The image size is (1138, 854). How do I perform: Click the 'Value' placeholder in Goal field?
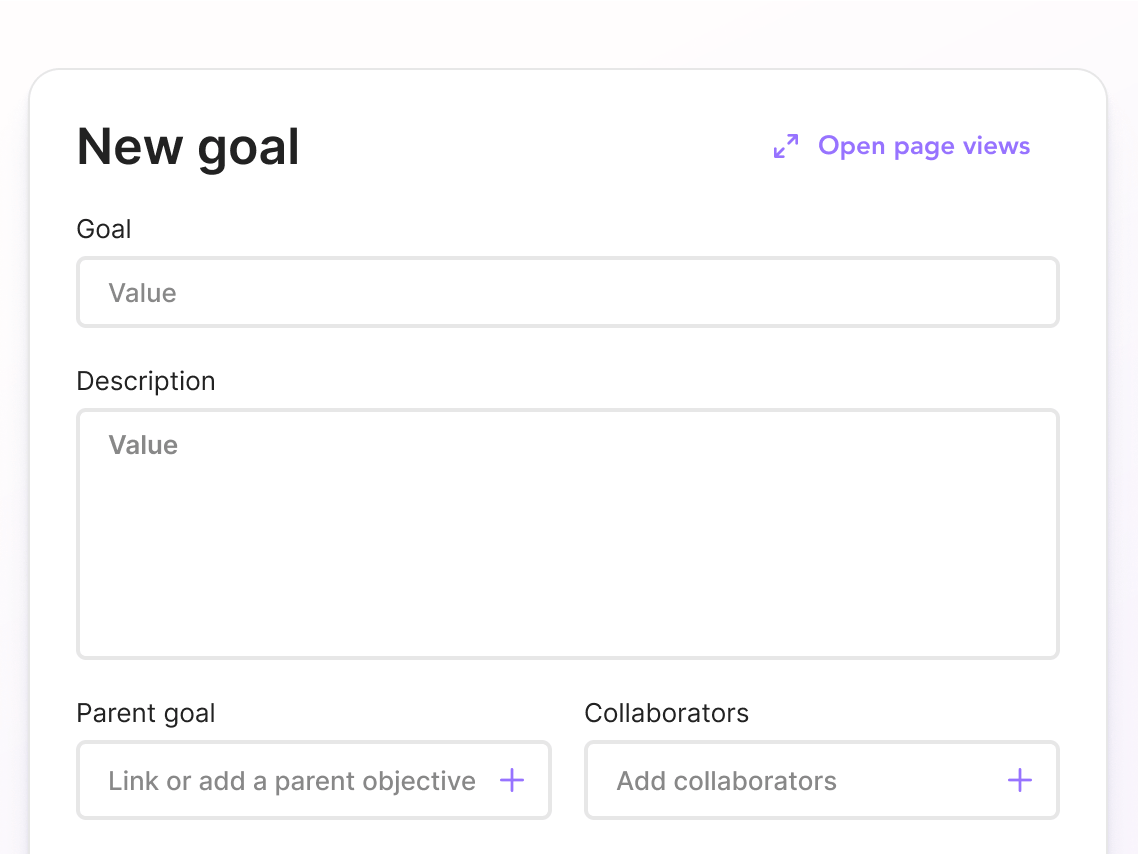[142, 293]
